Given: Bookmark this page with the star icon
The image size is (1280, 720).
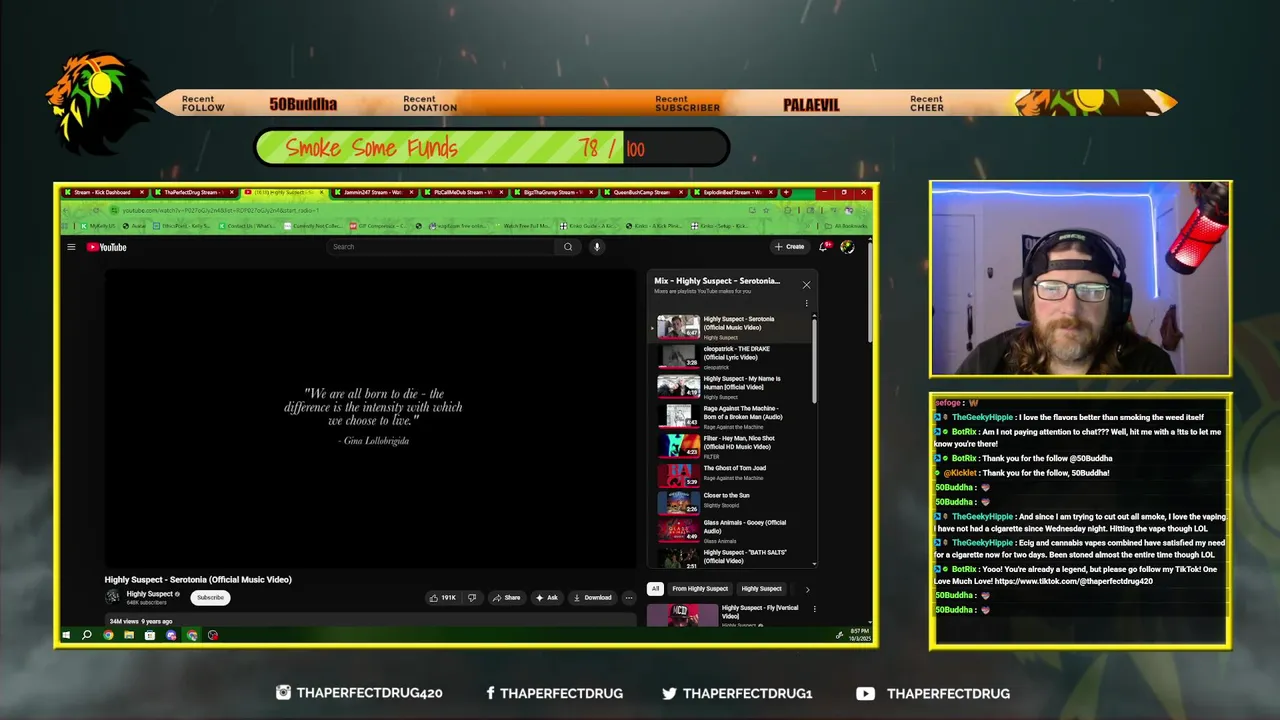Looking at the screenshot, I should click(x=765, y=210).
